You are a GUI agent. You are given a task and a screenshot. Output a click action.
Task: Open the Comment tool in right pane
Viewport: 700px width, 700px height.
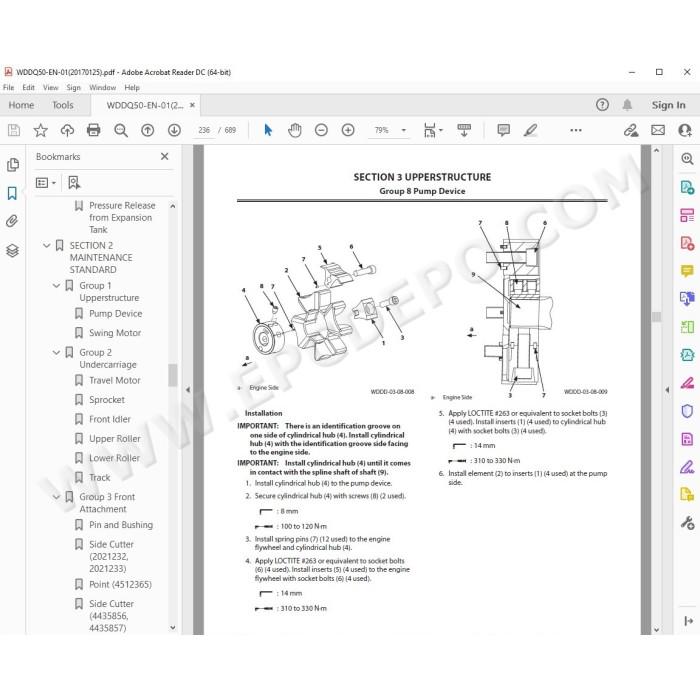pos(687,271)
